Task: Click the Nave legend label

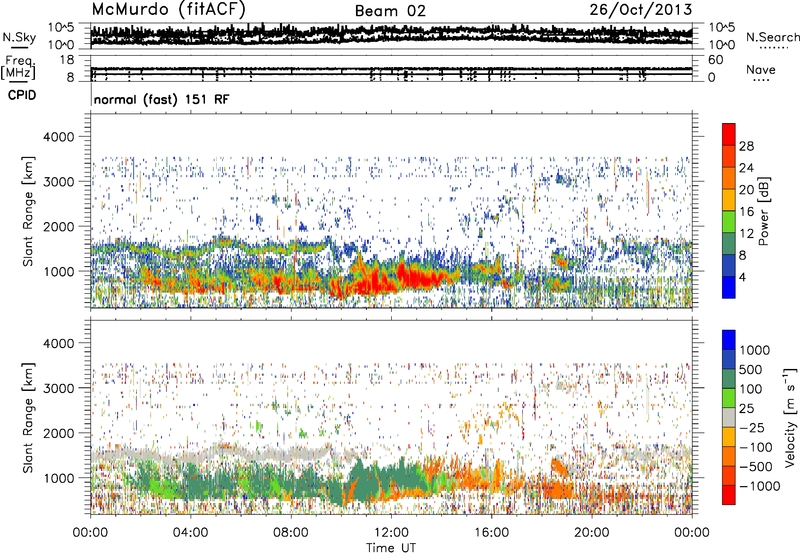Action: tap(761, 69)
